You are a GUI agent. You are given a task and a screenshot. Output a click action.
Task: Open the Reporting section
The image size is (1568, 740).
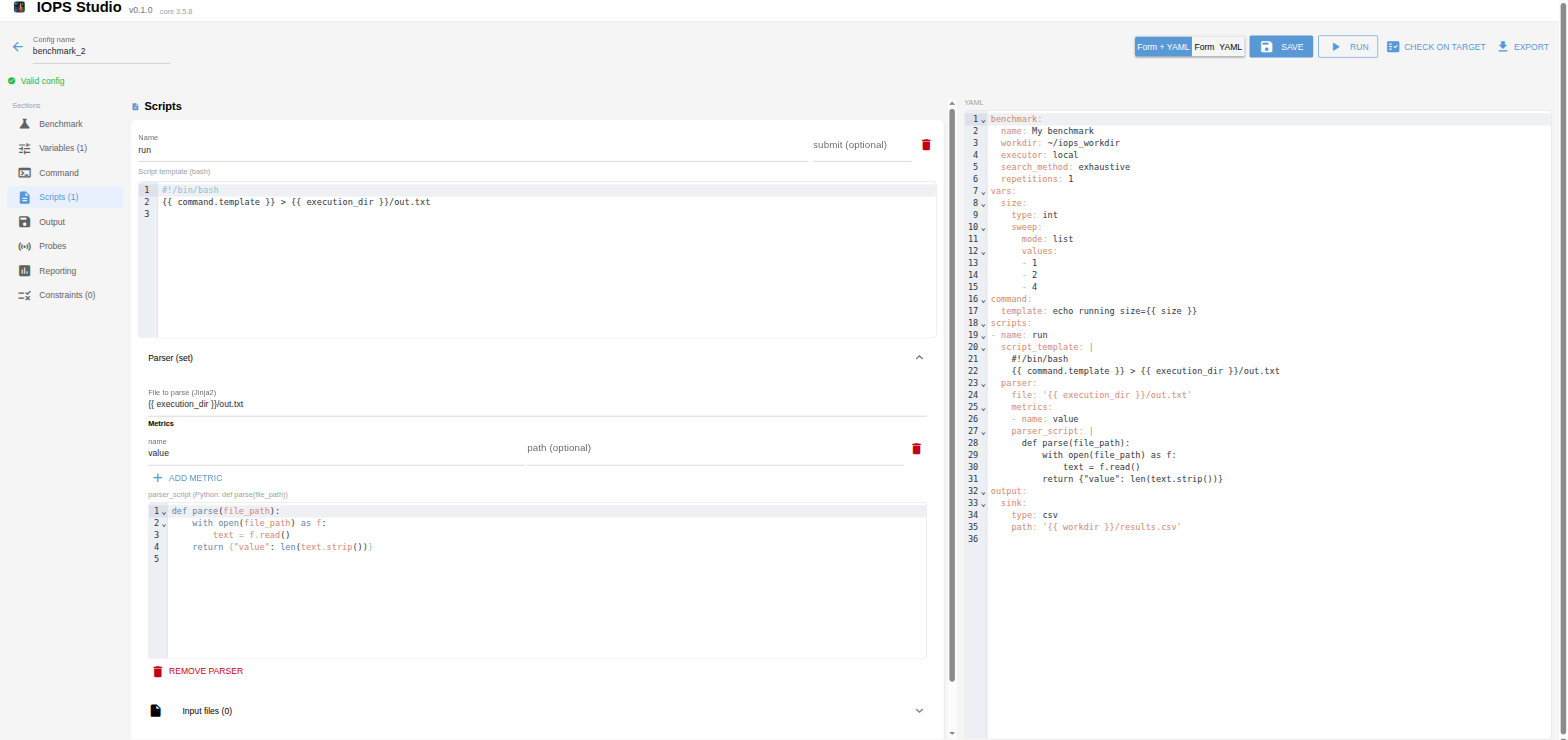66,271
